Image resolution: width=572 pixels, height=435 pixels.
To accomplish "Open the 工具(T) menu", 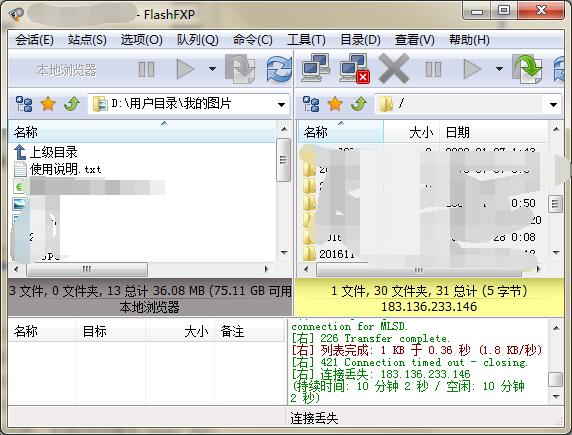I will 306,39.
